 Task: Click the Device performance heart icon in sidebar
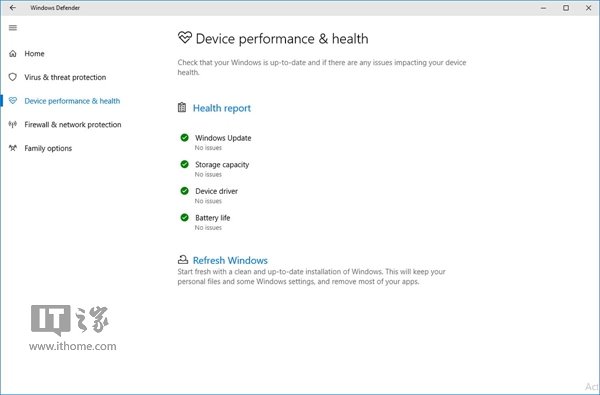[x=13, y=101]
